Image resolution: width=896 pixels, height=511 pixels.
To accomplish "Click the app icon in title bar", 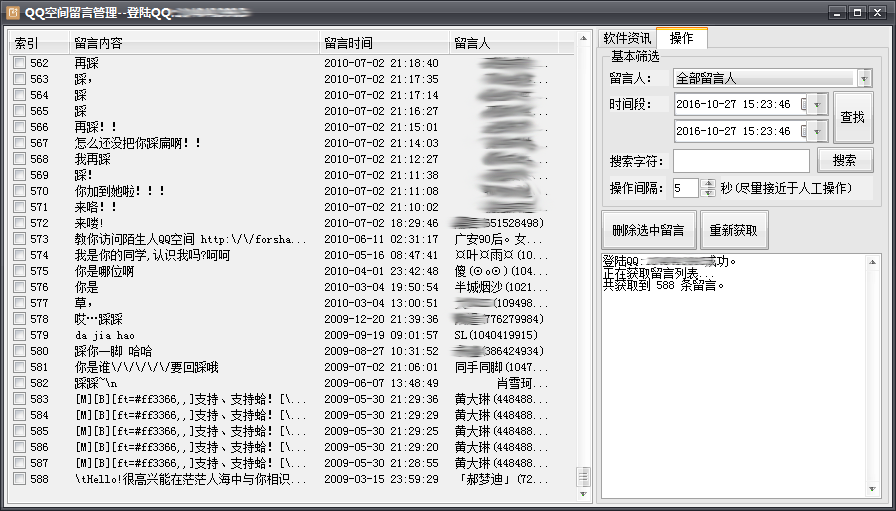I will coord(13,12).
